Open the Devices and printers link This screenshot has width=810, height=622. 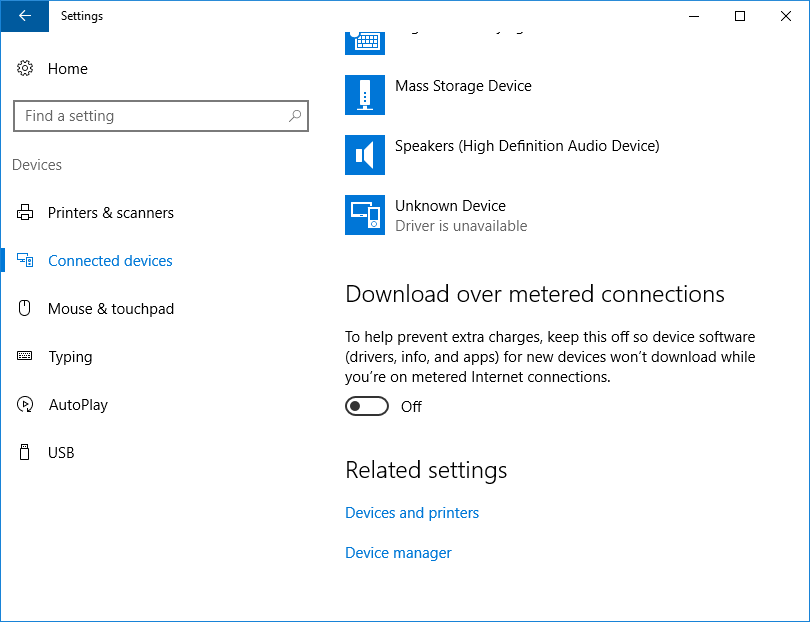pyautogui.click(x=412, y=513)
